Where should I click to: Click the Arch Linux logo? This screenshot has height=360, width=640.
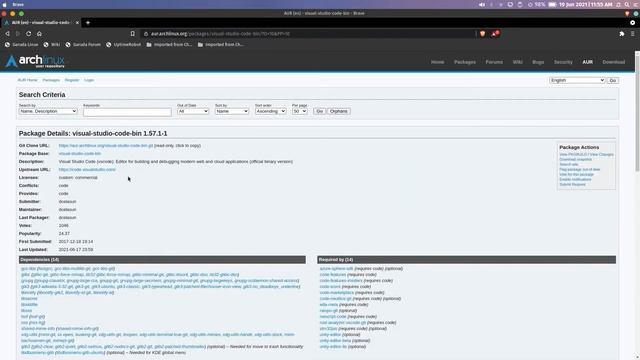coord(35,62)
